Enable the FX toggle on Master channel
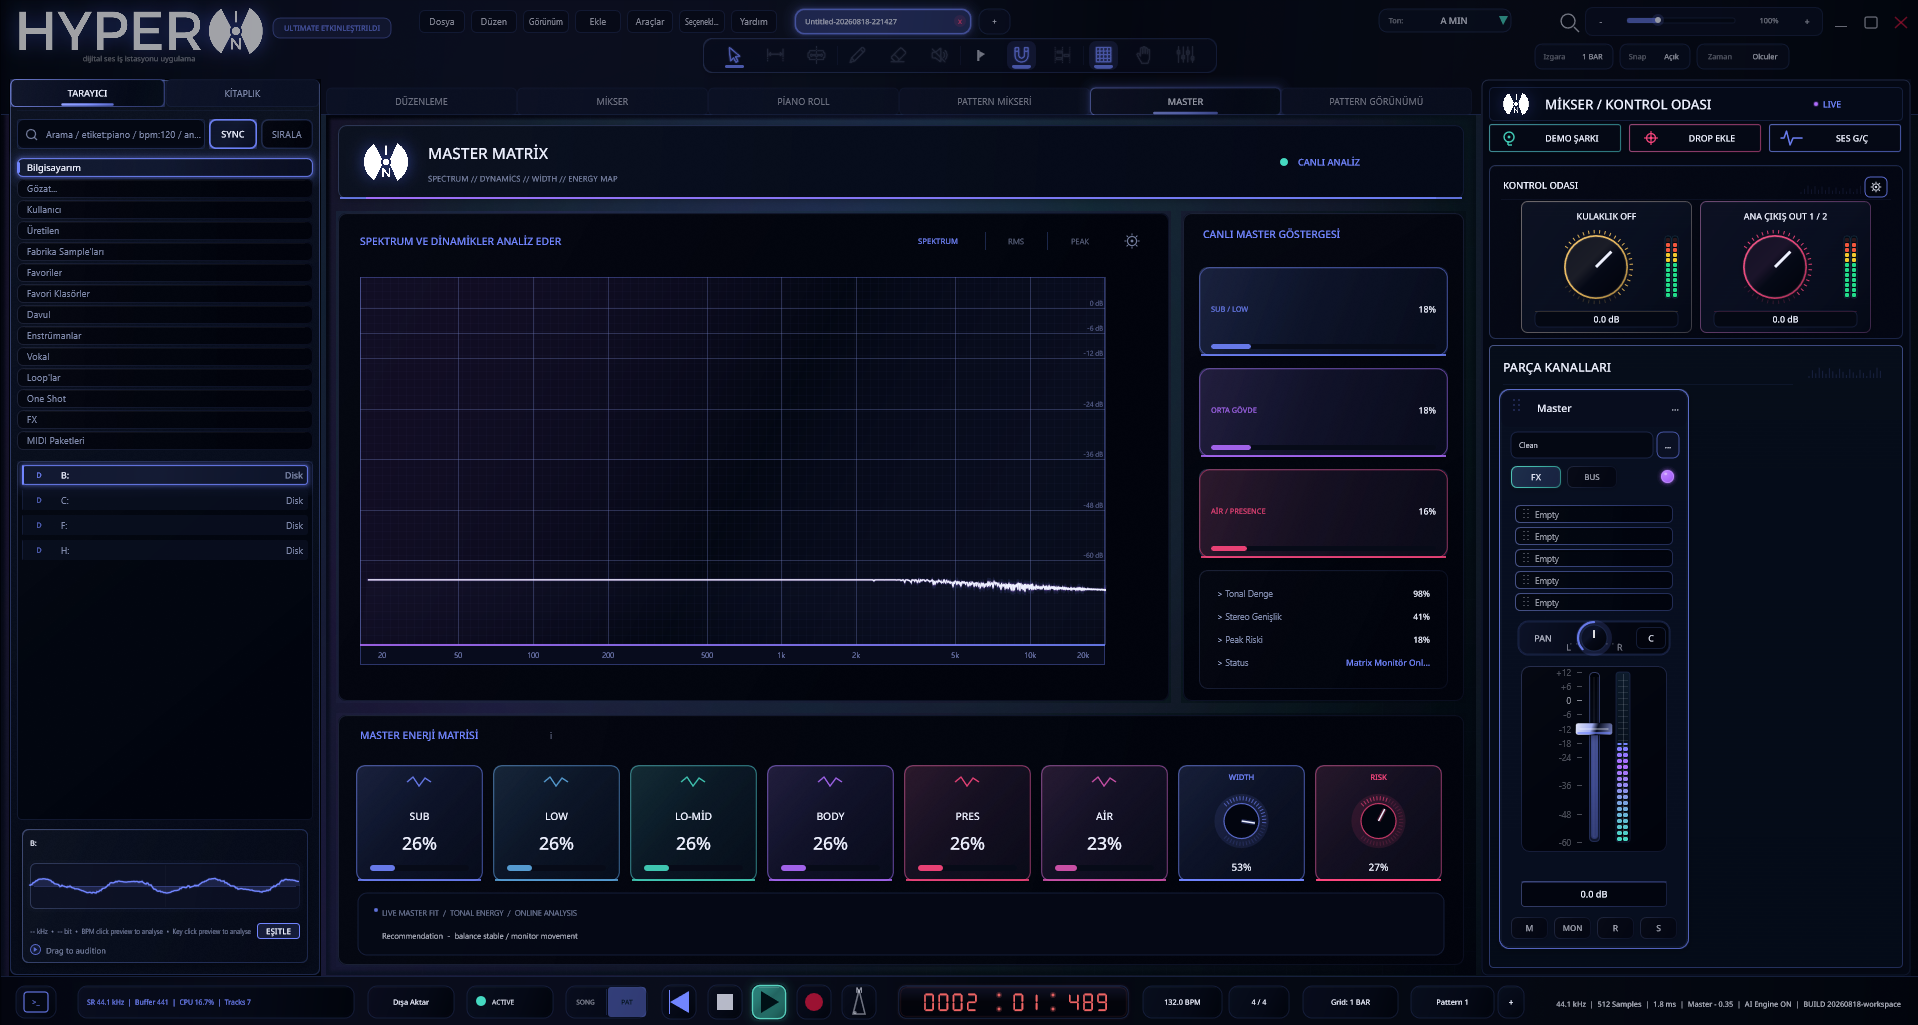The width and height of the screenshot is (1918, 1025). [1536, 477]
